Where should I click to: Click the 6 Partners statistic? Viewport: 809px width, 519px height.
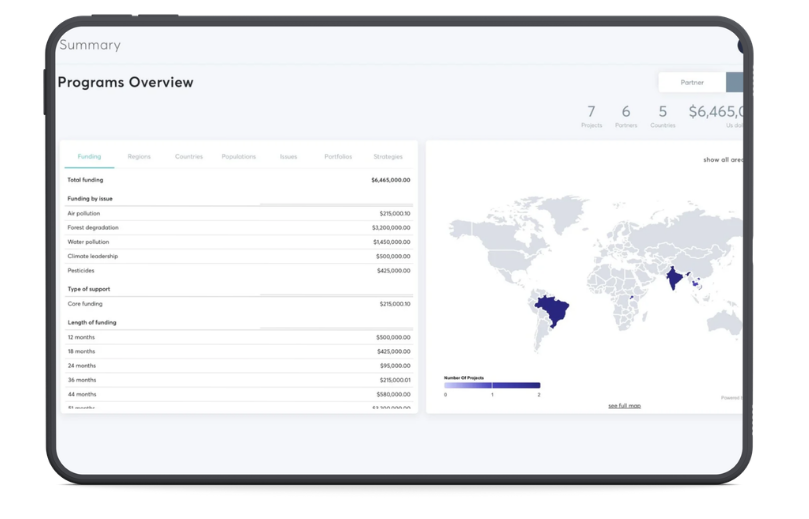coord(626,116)
